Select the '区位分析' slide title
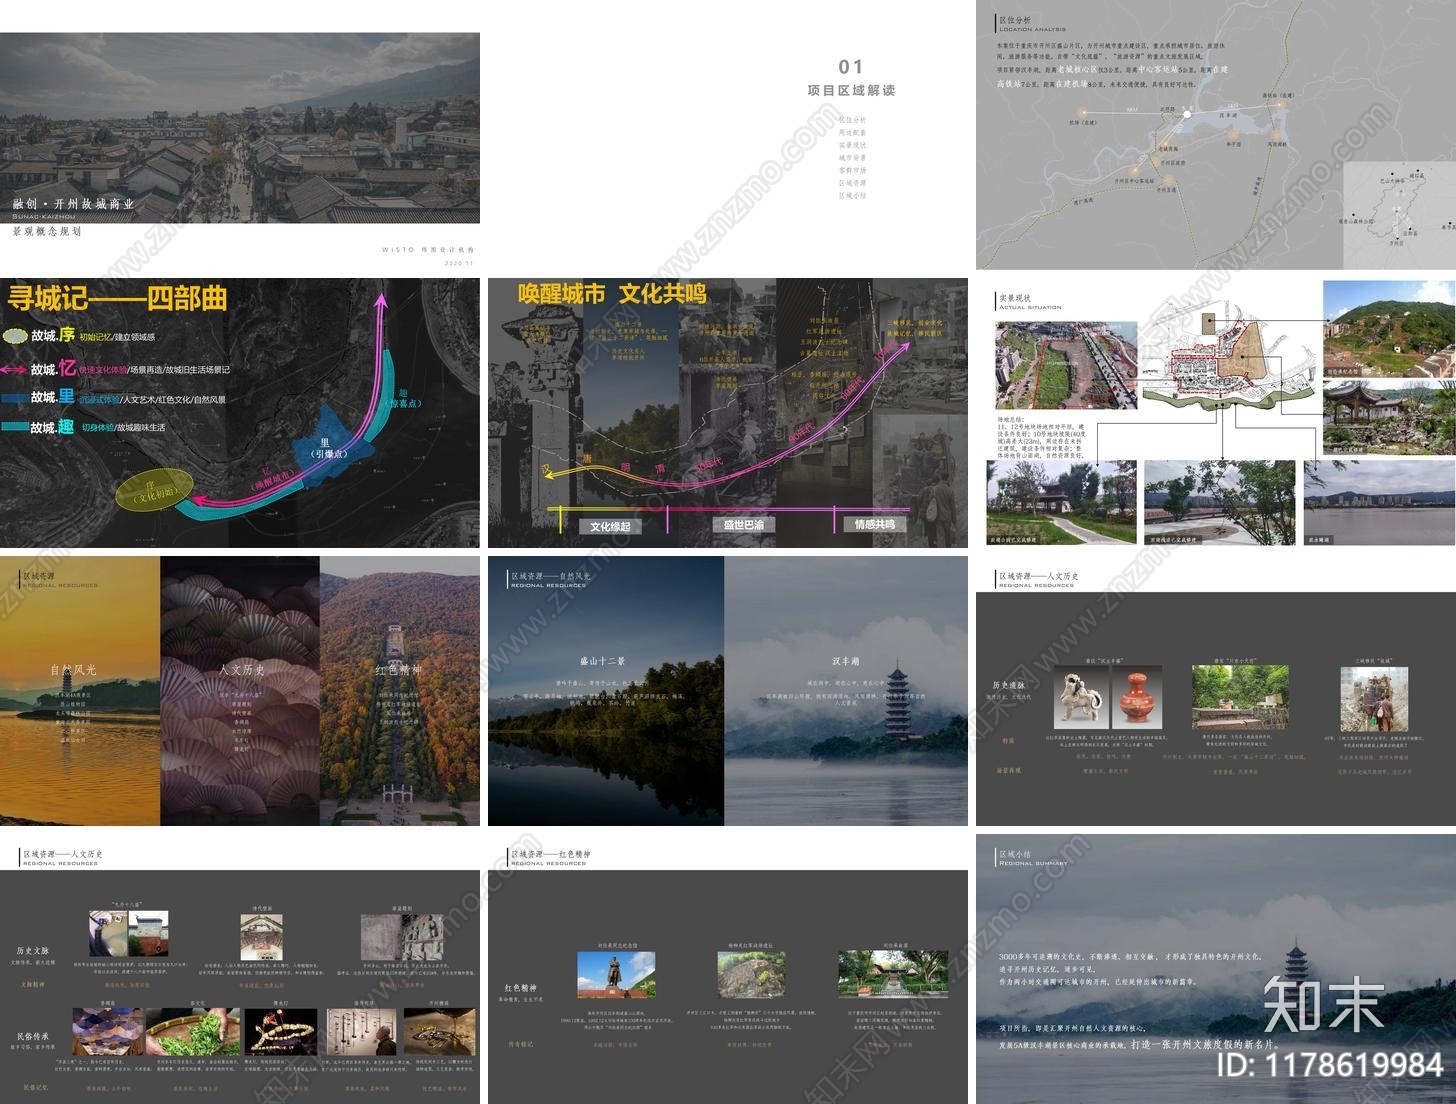Screen dimensions: 1456x1104 point(1015,20)
